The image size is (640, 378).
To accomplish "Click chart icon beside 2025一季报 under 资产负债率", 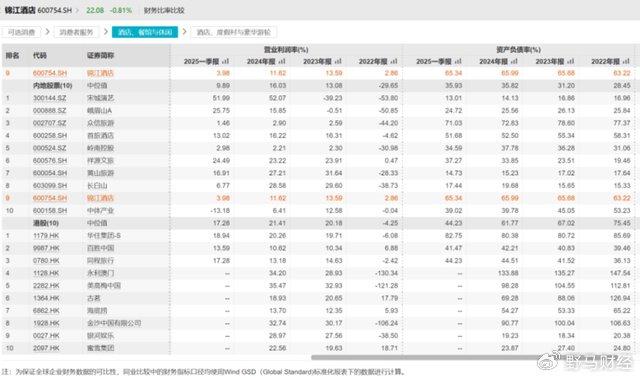I will (458, 62).
